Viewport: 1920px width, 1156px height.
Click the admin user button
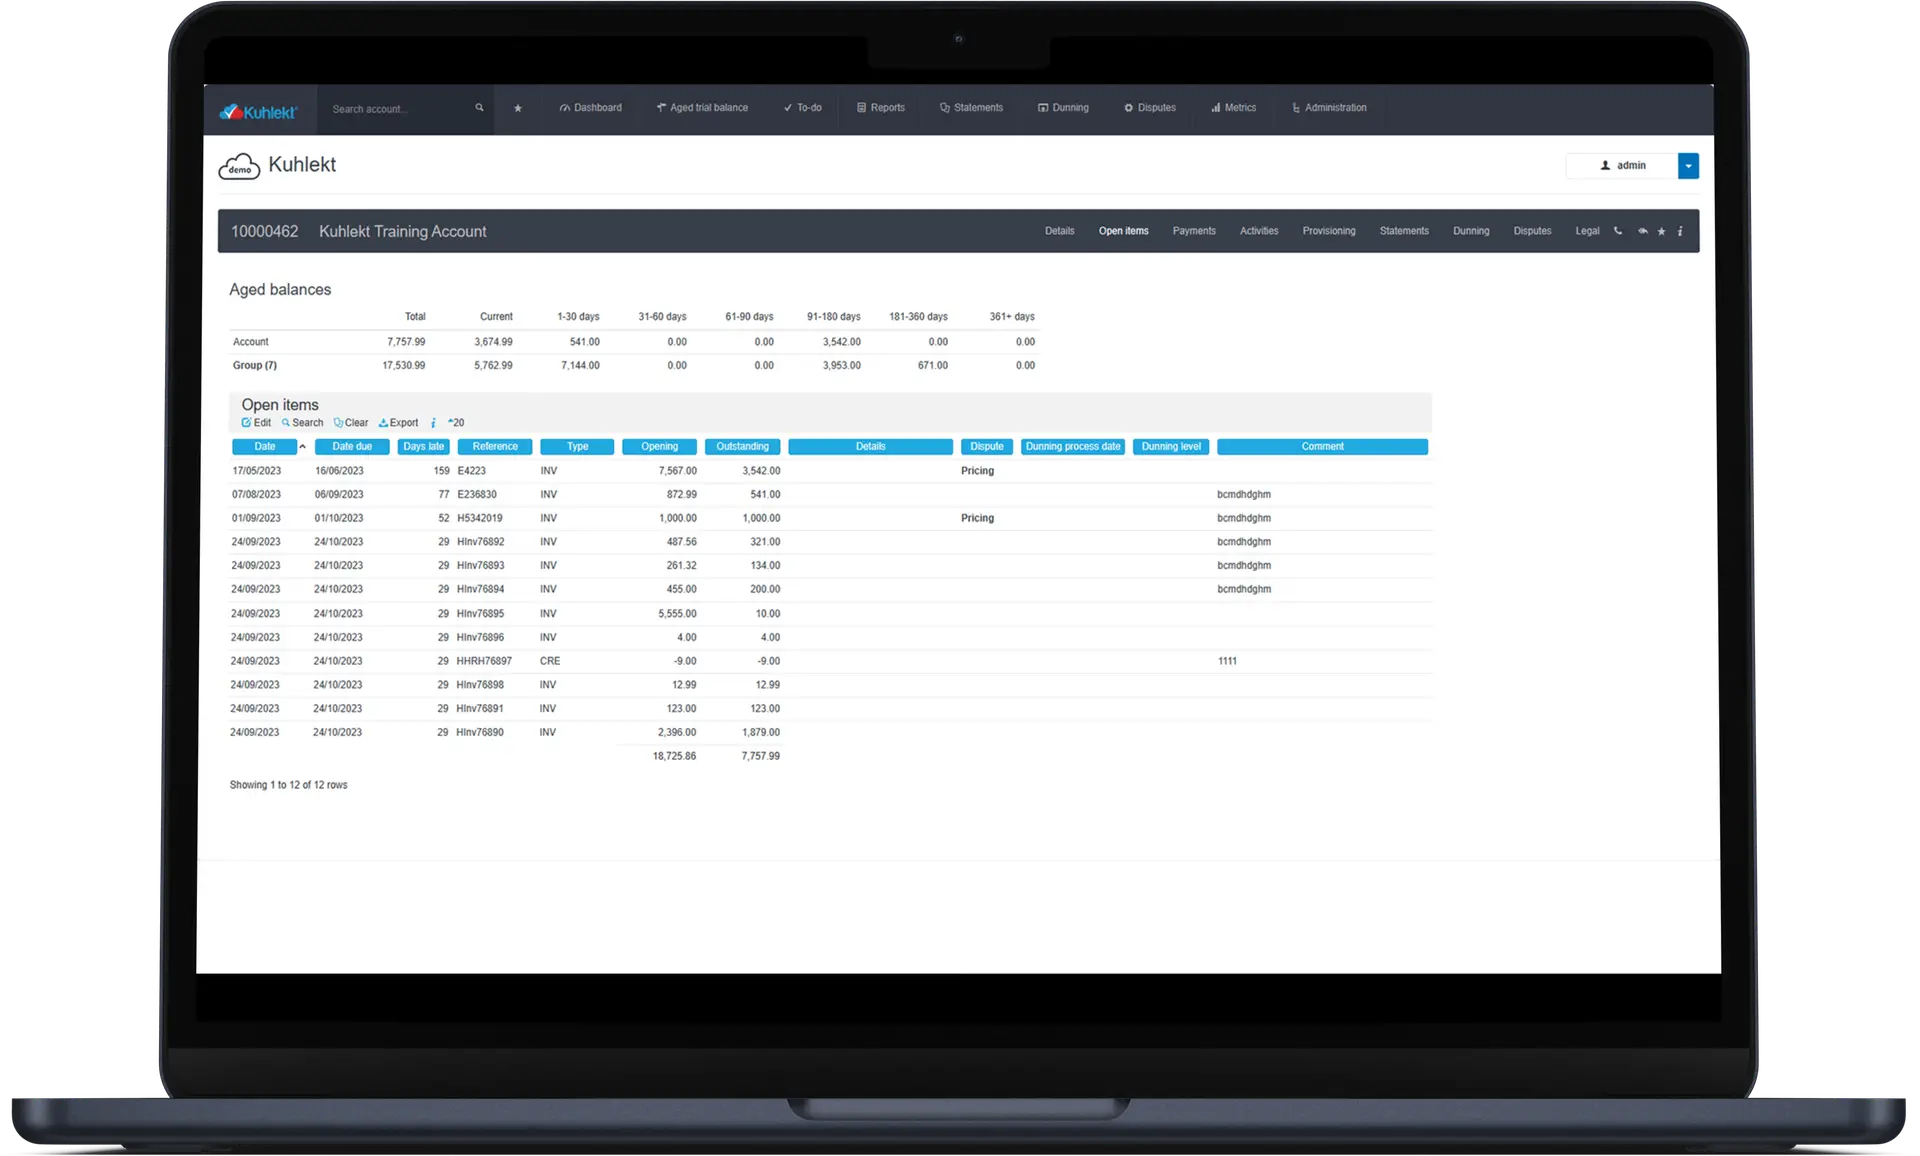pos(1622,166)
